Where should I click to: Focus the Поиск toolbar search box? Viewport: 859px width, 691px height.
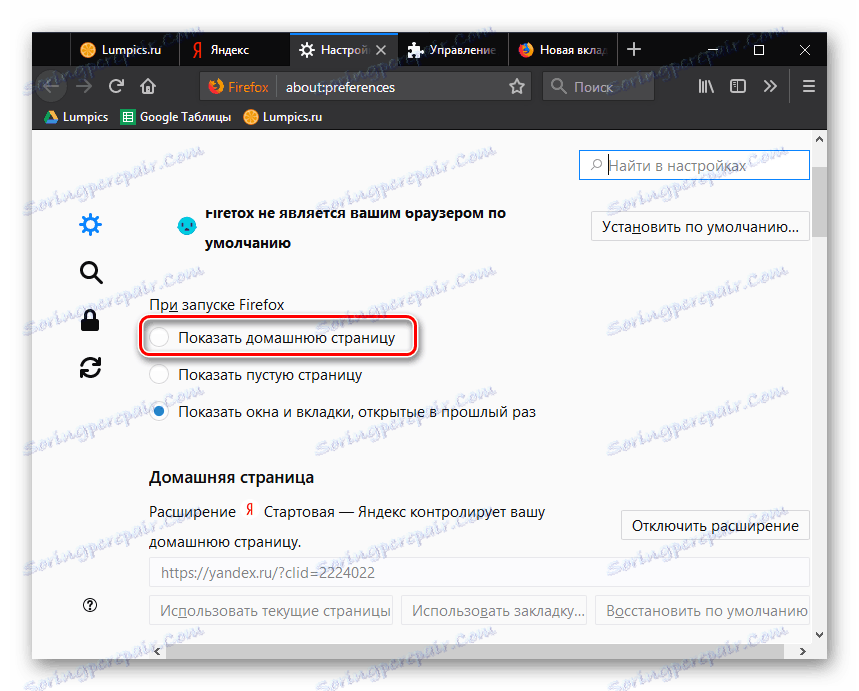pyautogui.click(x=598, y=87)
